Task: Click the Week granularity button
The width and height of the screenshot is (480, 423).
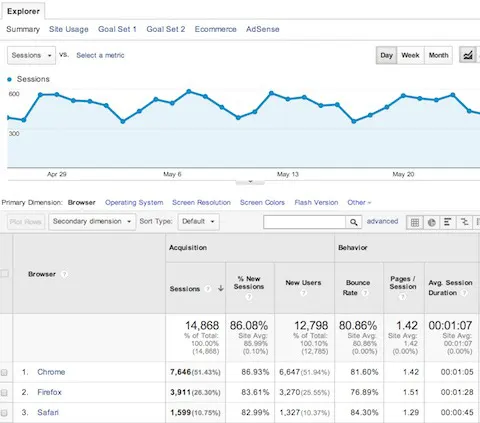Action: click(410, 55)
